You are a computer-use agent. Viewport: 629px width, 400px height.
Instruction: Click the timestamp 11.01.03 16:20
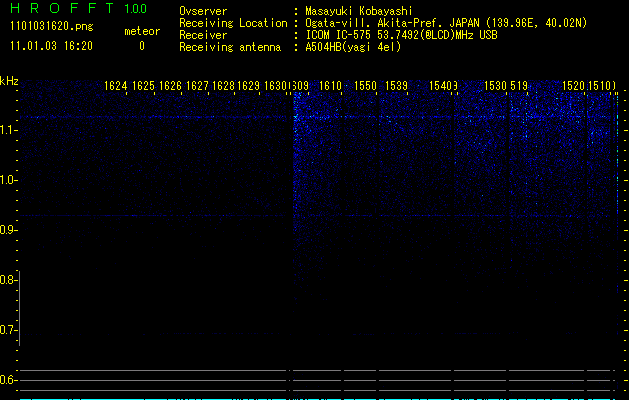click(x=51, y=46)
